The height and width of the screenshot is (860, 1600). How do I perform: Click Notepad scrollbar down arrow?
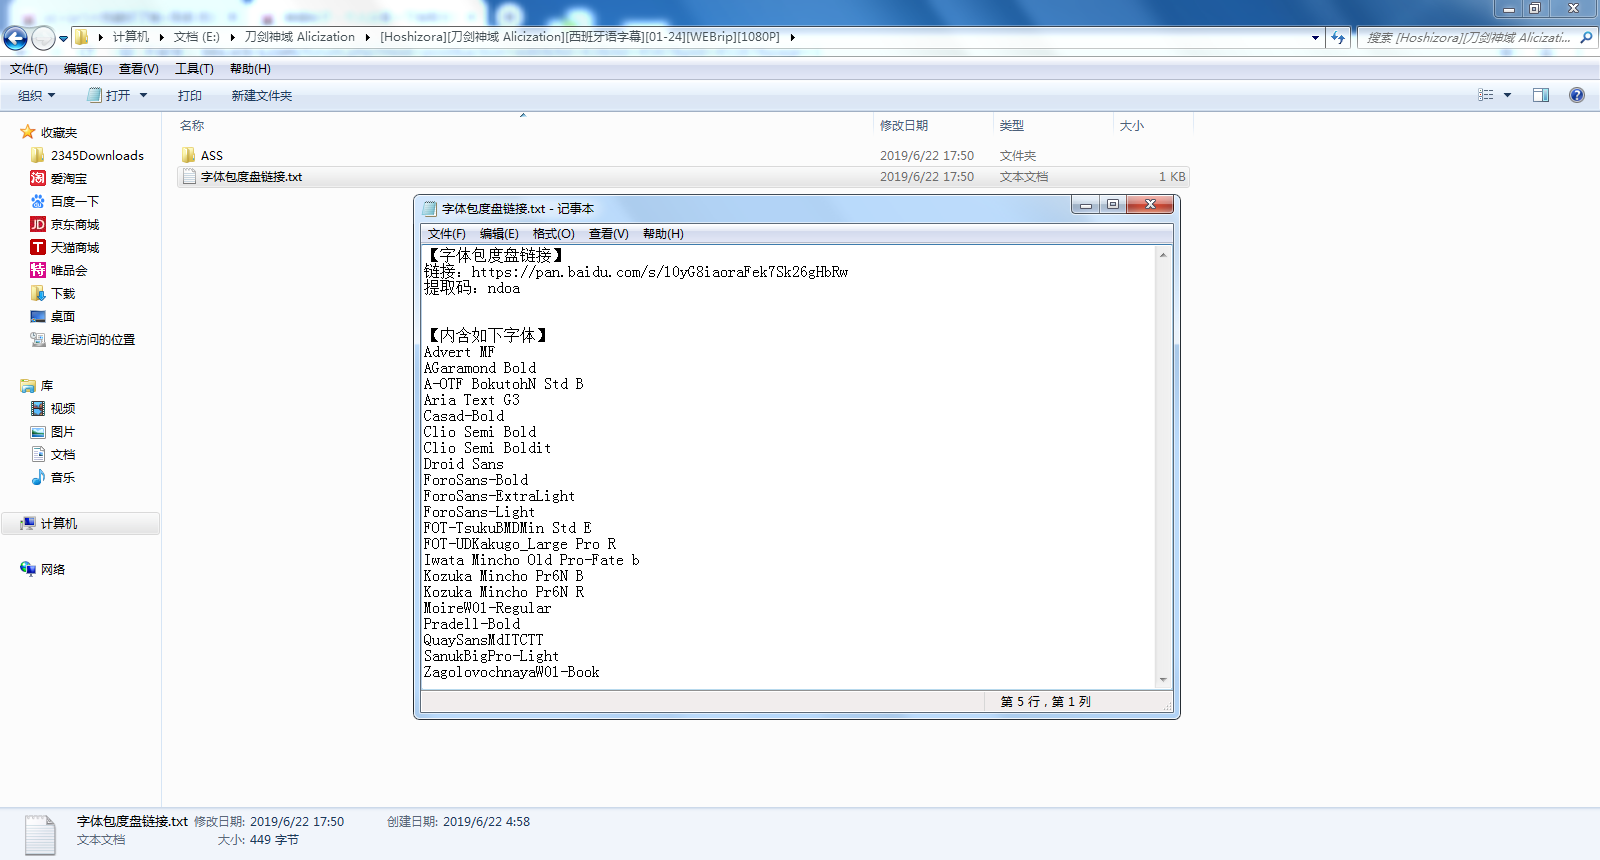pyautogui.click(x=1163, y=680)
